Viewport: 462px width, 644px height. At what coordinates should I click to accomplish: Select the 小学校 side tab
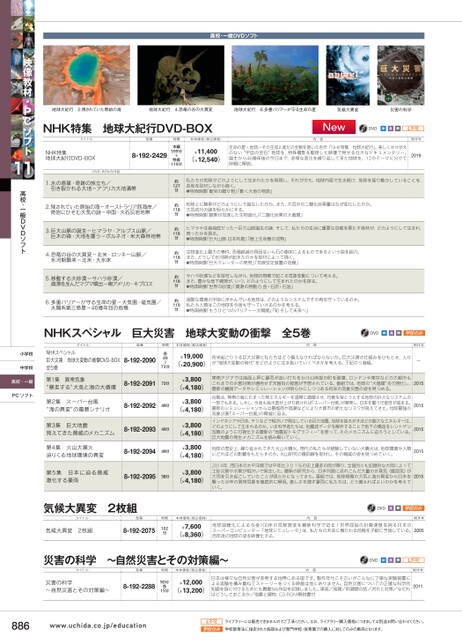click(x=23, y=354)
